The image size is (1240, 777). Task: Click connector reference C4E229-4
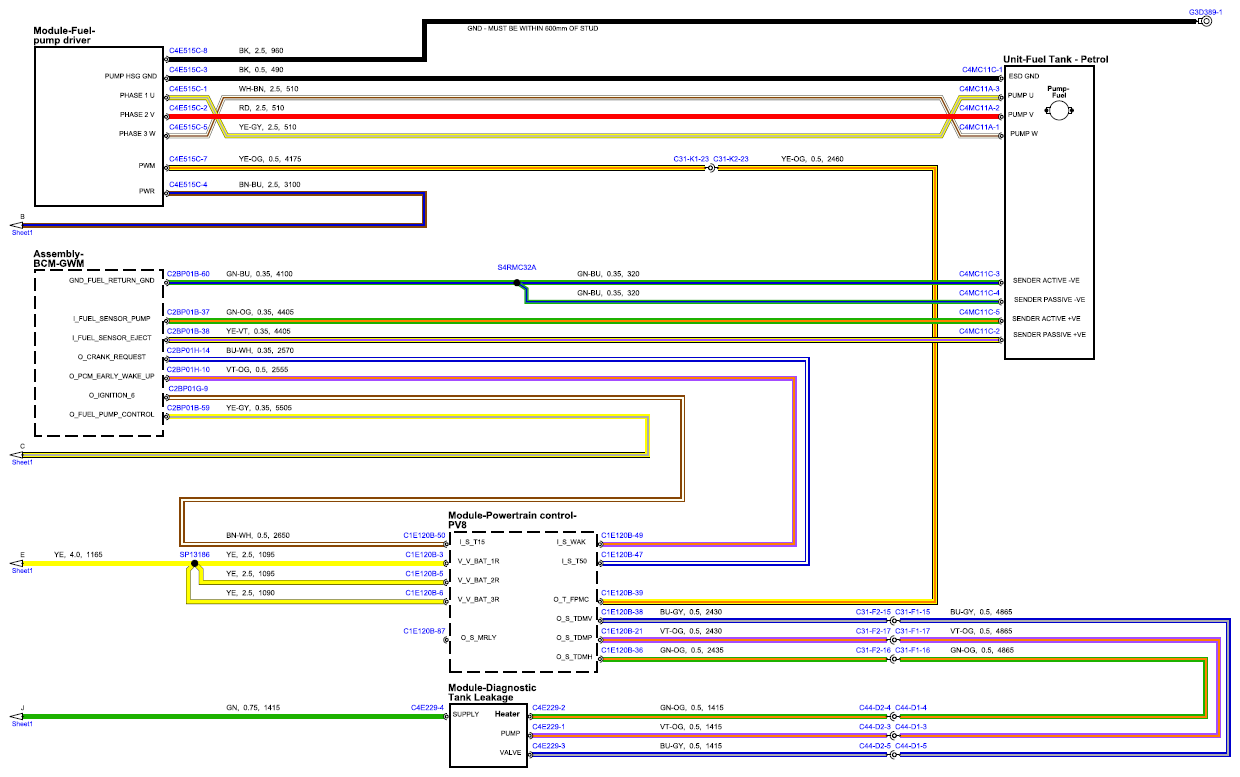tap(427, 707)
